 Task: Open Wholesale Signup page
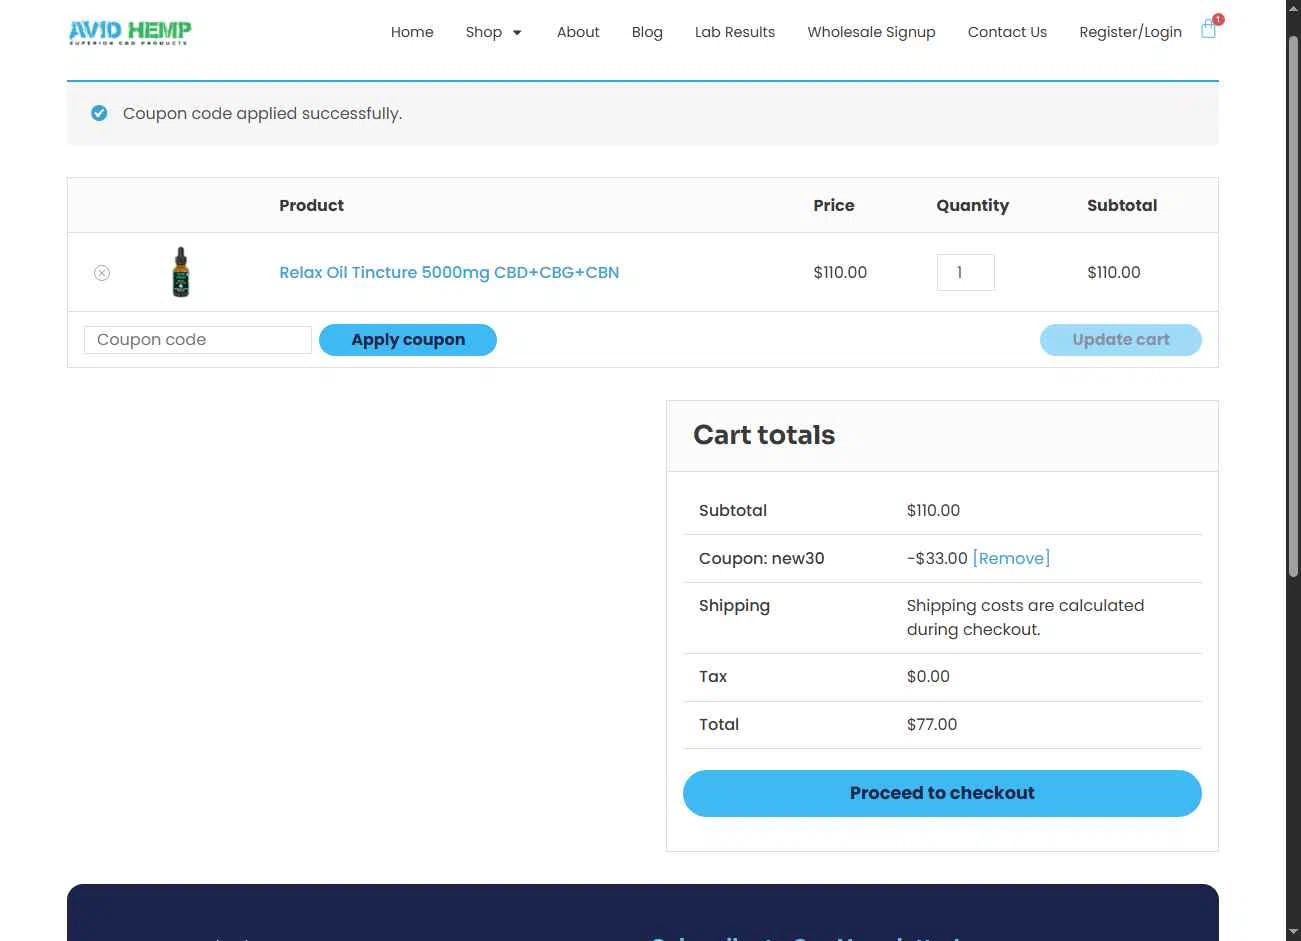(872, 32)
